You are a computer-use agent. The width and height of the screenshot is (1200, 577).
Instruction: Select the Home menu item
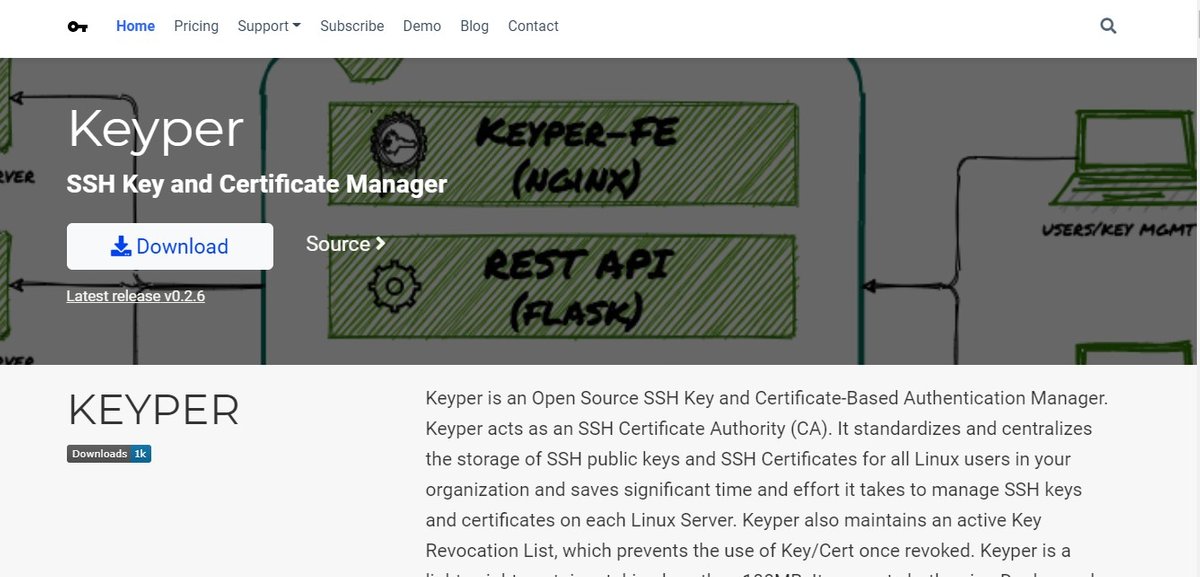click(x=135, y=26)
